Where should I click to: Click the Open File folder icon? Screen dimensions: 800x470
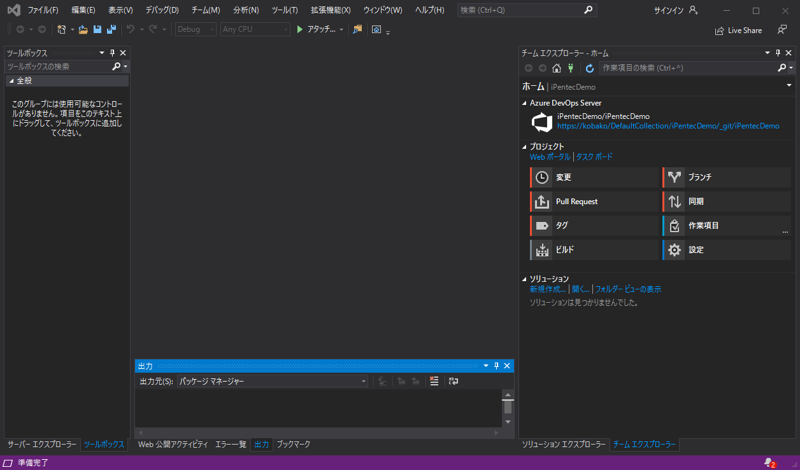coord(83,30)
